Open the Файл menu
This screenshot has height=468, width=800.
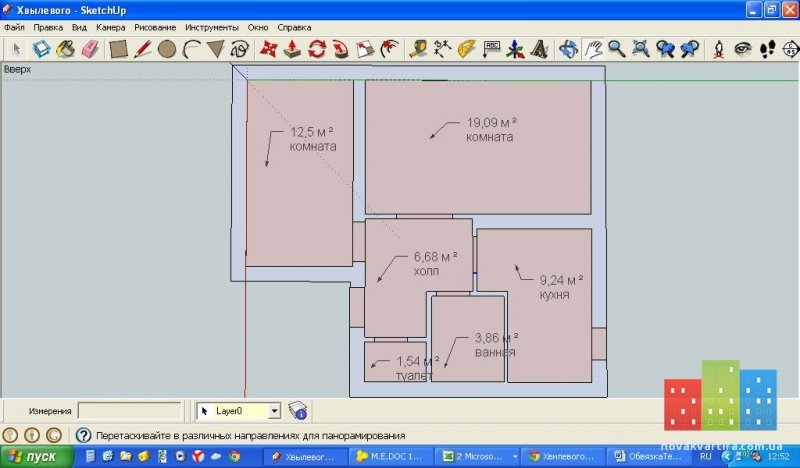point(14,28)
